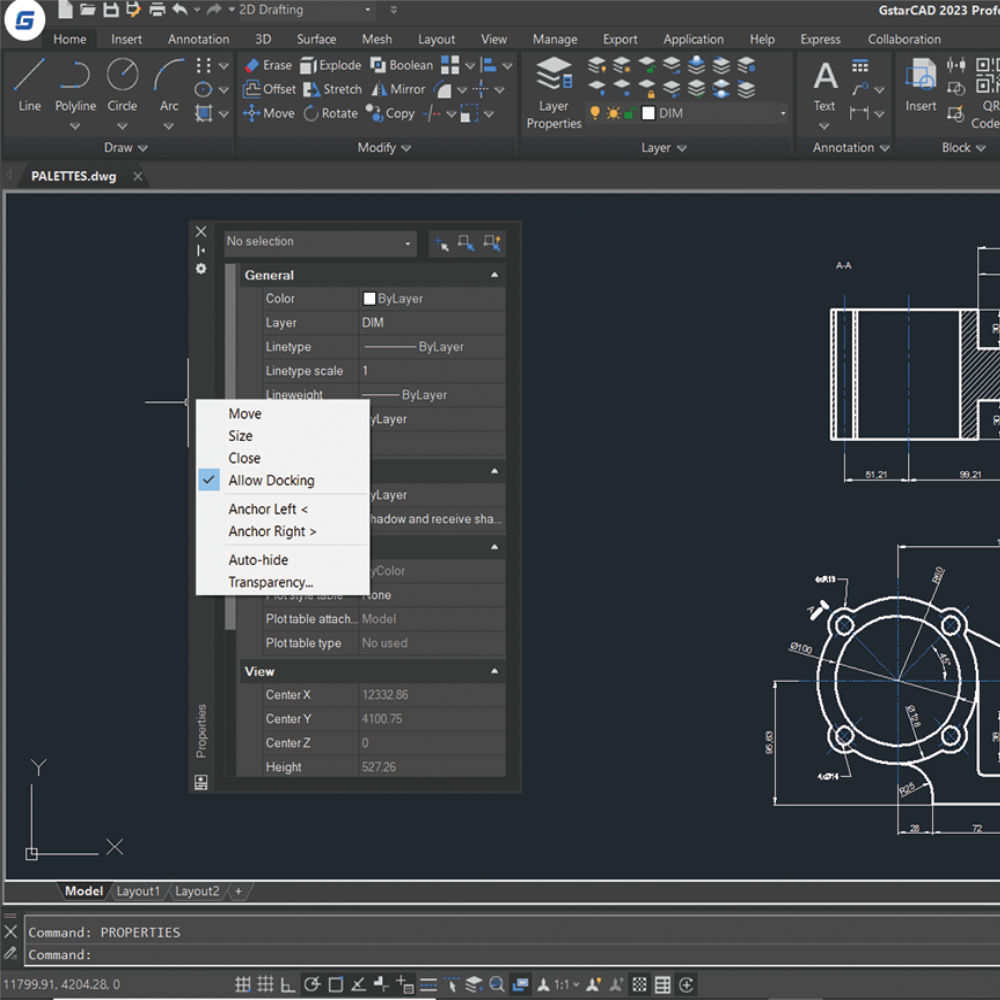The width and height of the screenshot is (1000, 1000).
Task: Toggle layer on/off lightbulb icon
Action: tap(595, 113)
